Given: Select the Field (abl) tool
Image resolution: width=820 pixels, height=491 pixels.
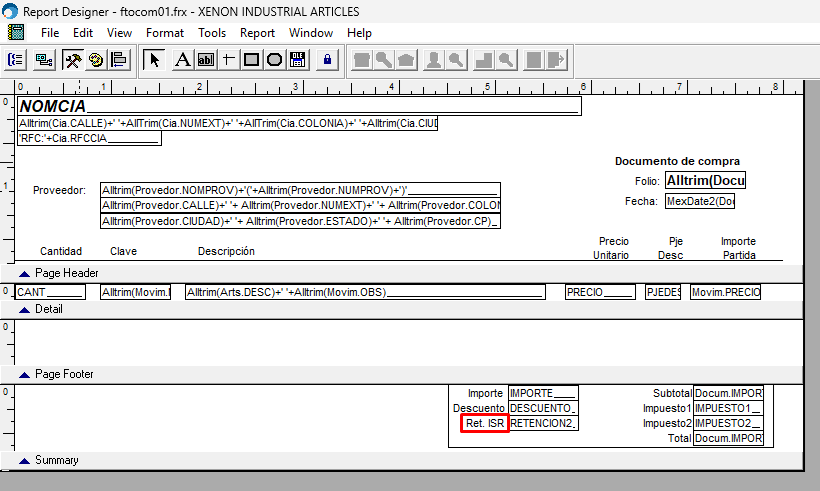Looking at the screenshot, I should [206, 60].
